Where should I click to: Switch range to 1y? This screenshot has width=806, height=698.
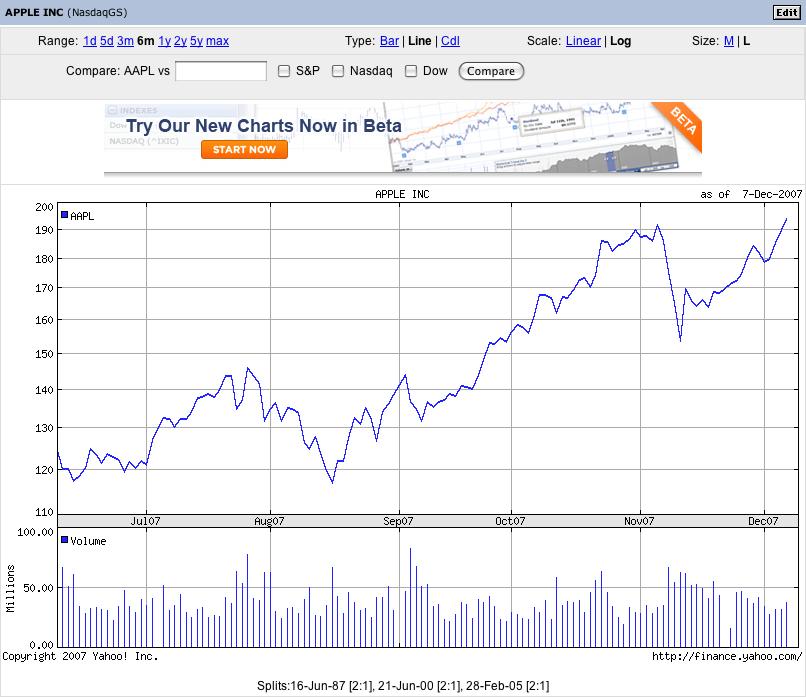pos(164,41)
